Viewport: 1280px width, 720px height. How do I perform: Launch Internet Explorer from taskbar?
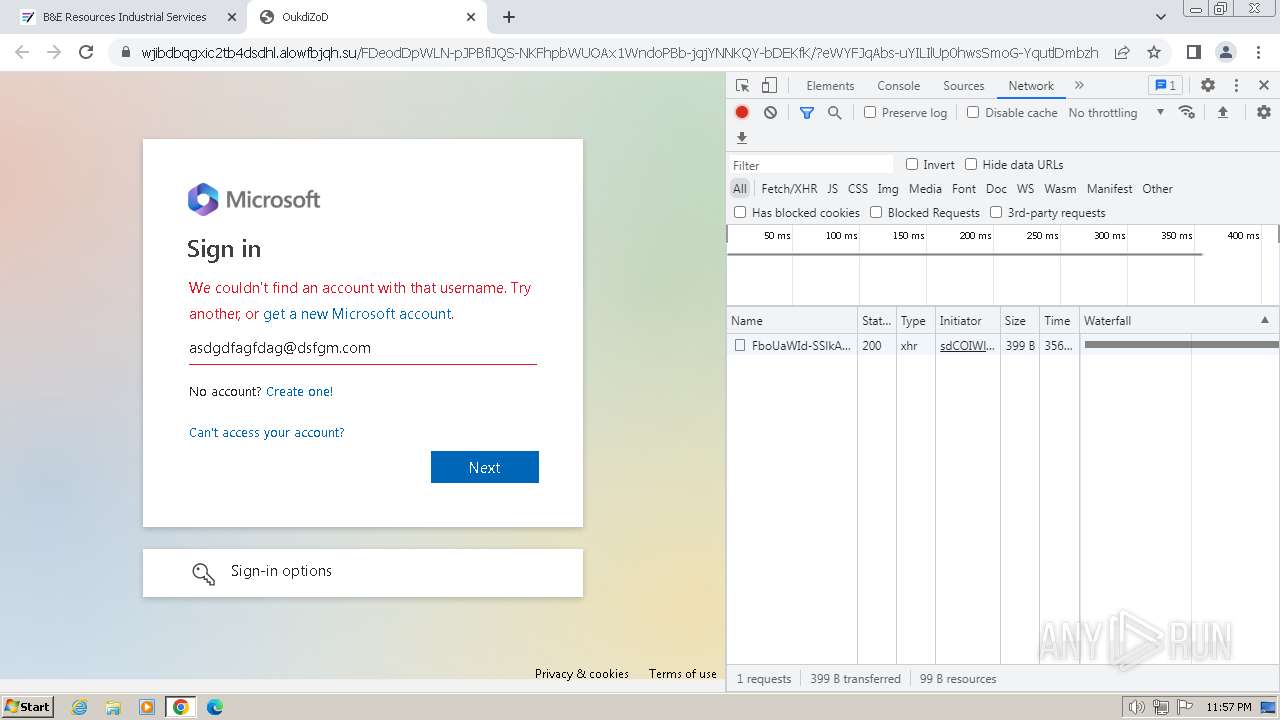point(80,707)
